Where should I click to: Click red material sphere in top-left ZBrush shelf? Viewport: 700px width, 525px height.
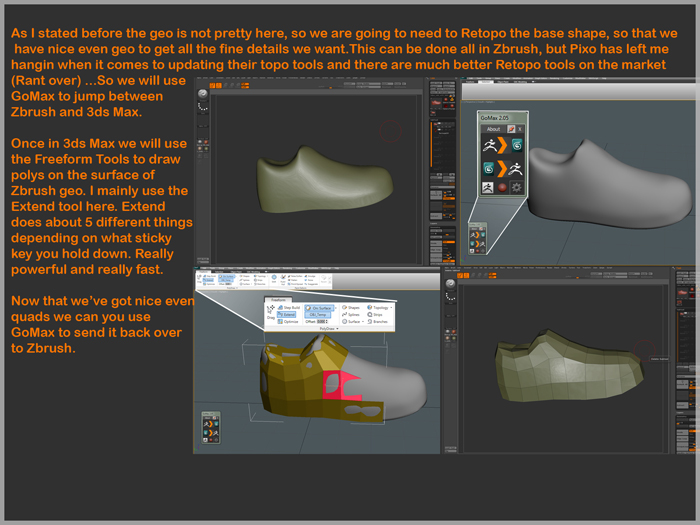(x=206, y=142)
